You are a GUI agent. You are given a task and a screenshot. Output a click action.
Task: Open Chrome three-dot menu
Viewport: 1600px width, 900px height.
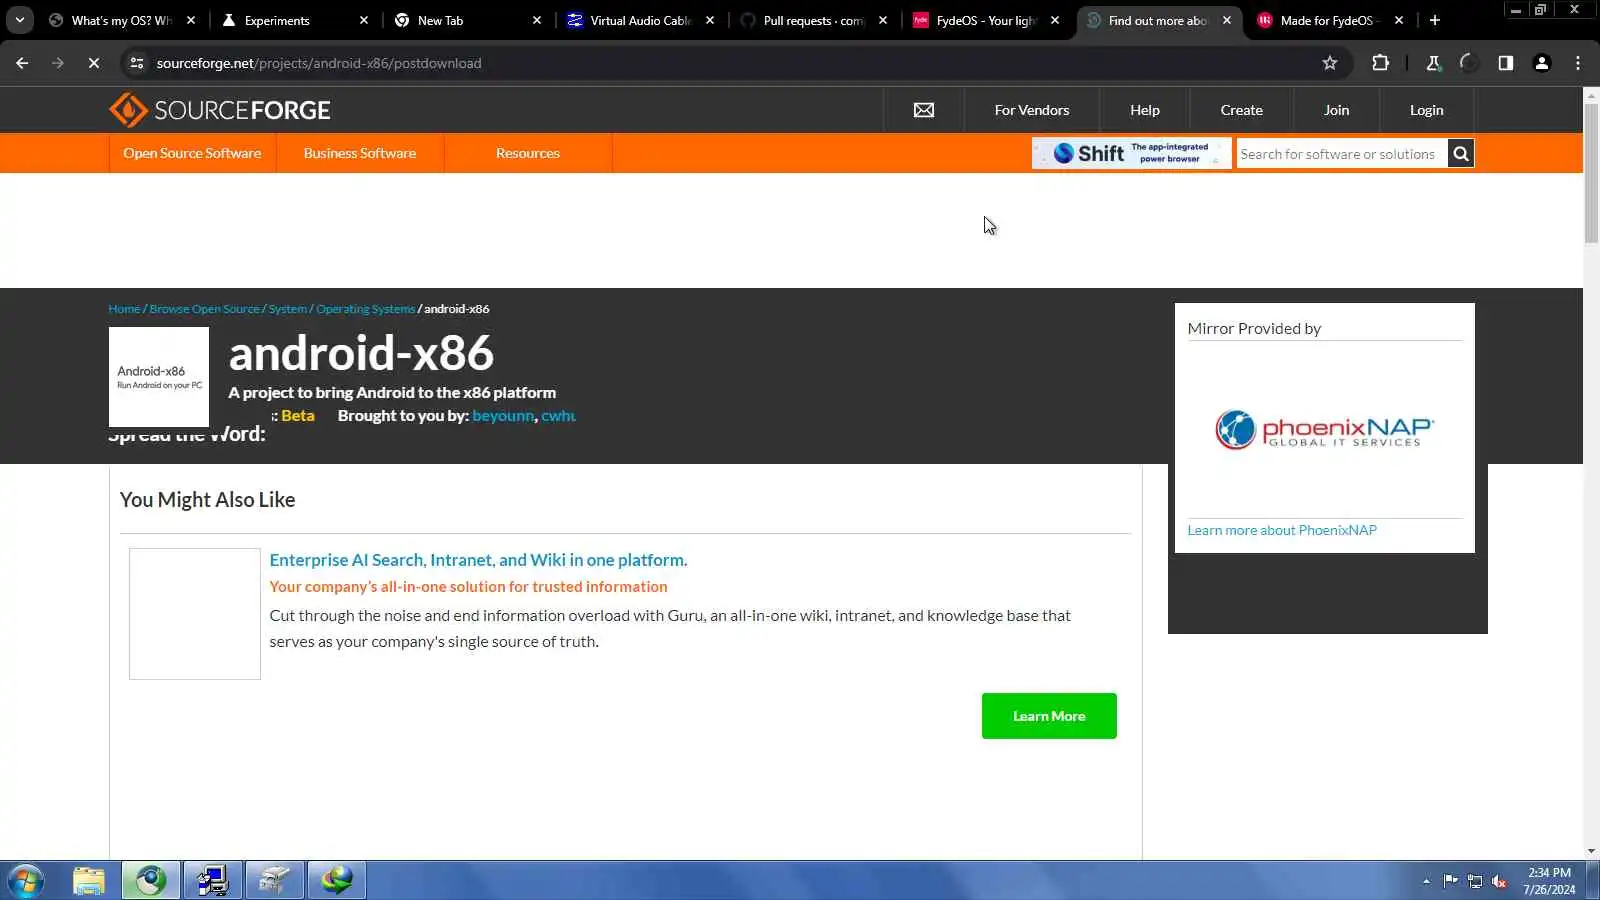coord(1578,63)
